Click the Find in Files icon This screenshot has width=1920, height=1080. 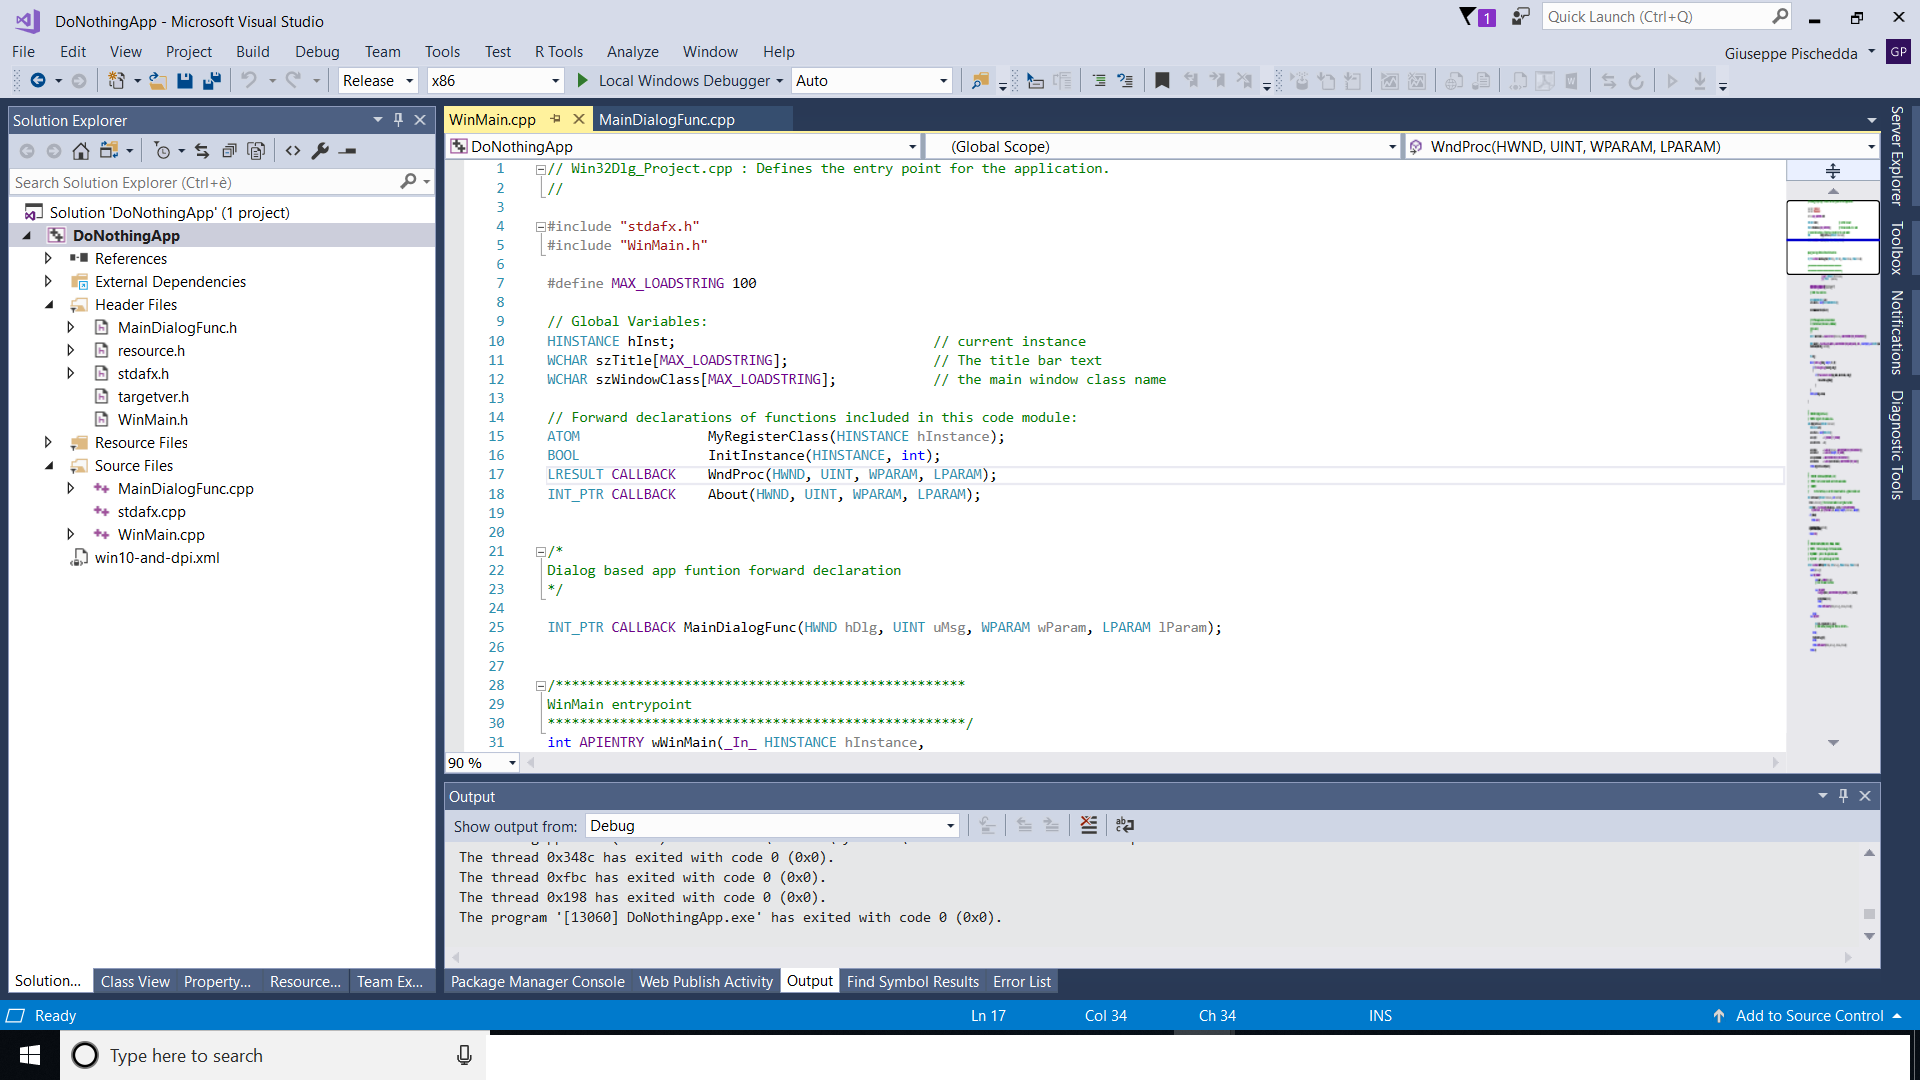[x=980, y=81]
